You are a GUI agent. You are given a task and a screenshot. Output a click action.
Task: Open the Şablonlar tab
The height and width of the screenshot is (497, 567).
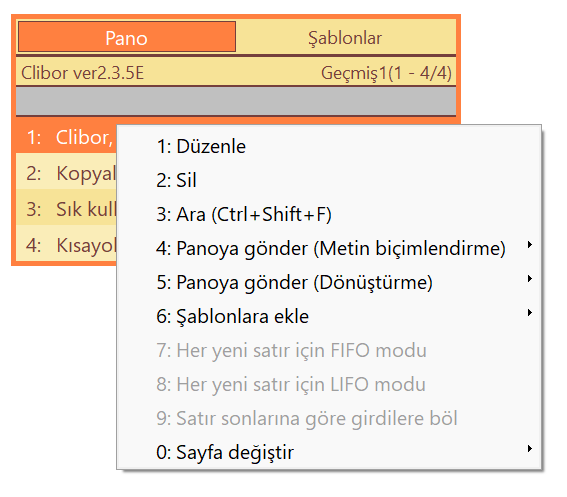[x=345, y=37]
